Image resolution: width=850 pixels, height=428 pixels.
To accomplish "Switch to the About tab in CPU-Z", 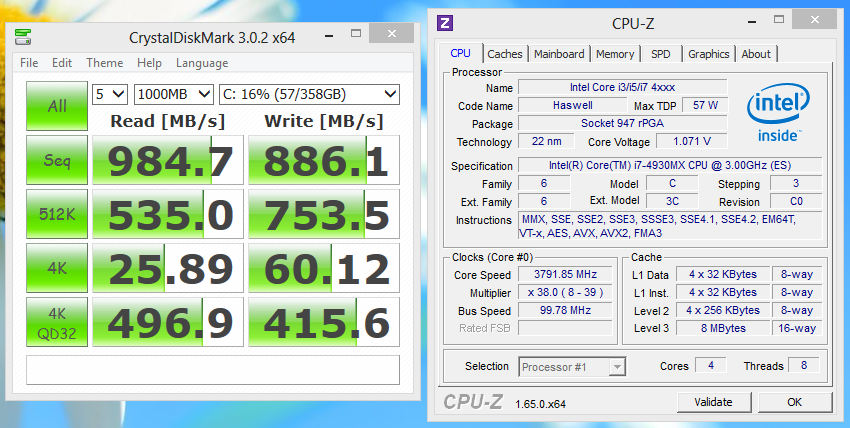I will click(x=756, y=54).
